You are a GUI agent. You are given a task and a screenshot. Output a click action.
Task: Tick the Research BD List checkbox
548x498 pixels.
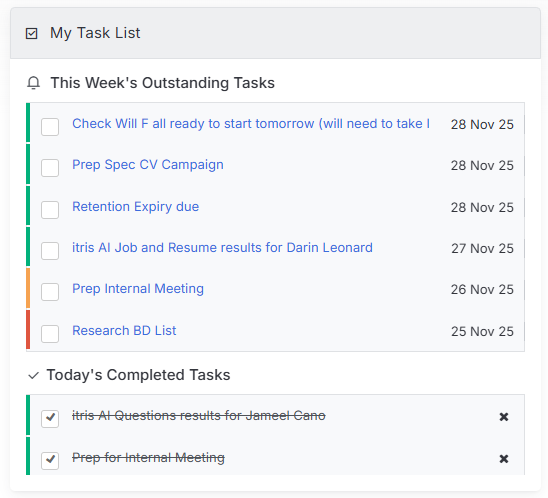click(50, 334)
